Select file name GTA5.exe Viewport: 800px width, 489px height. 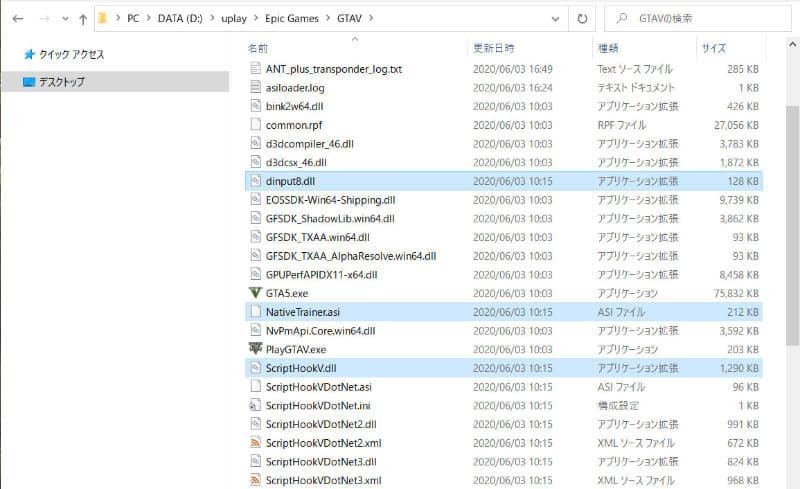coord(287,294)
